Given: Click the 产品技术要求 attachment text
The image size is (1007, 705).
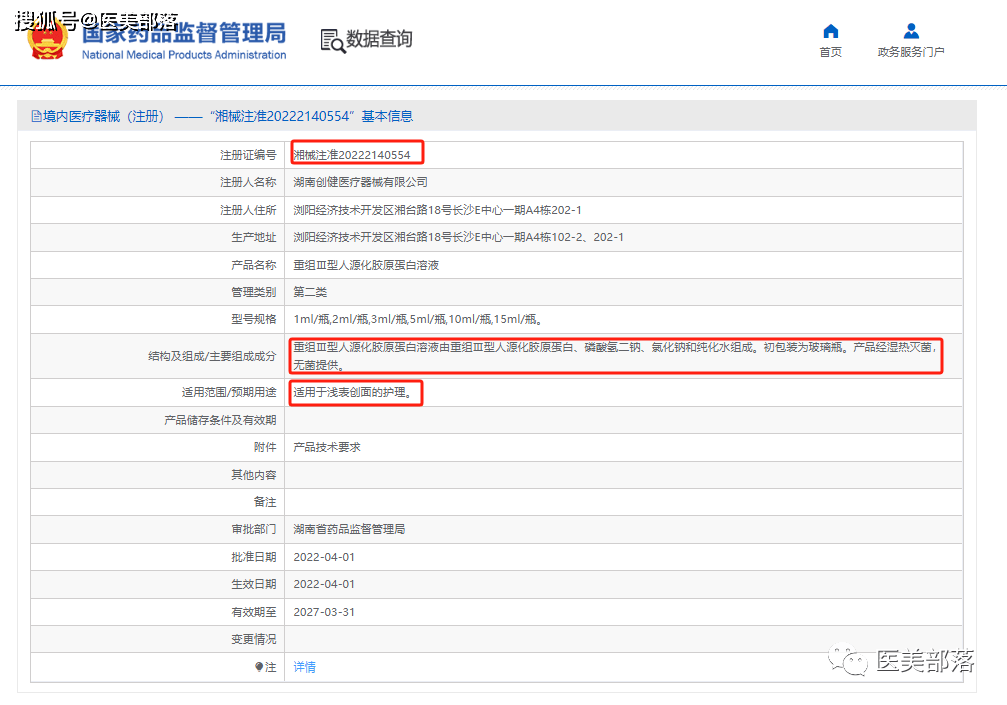Looking at the screenshot, I should pos(327,447).
